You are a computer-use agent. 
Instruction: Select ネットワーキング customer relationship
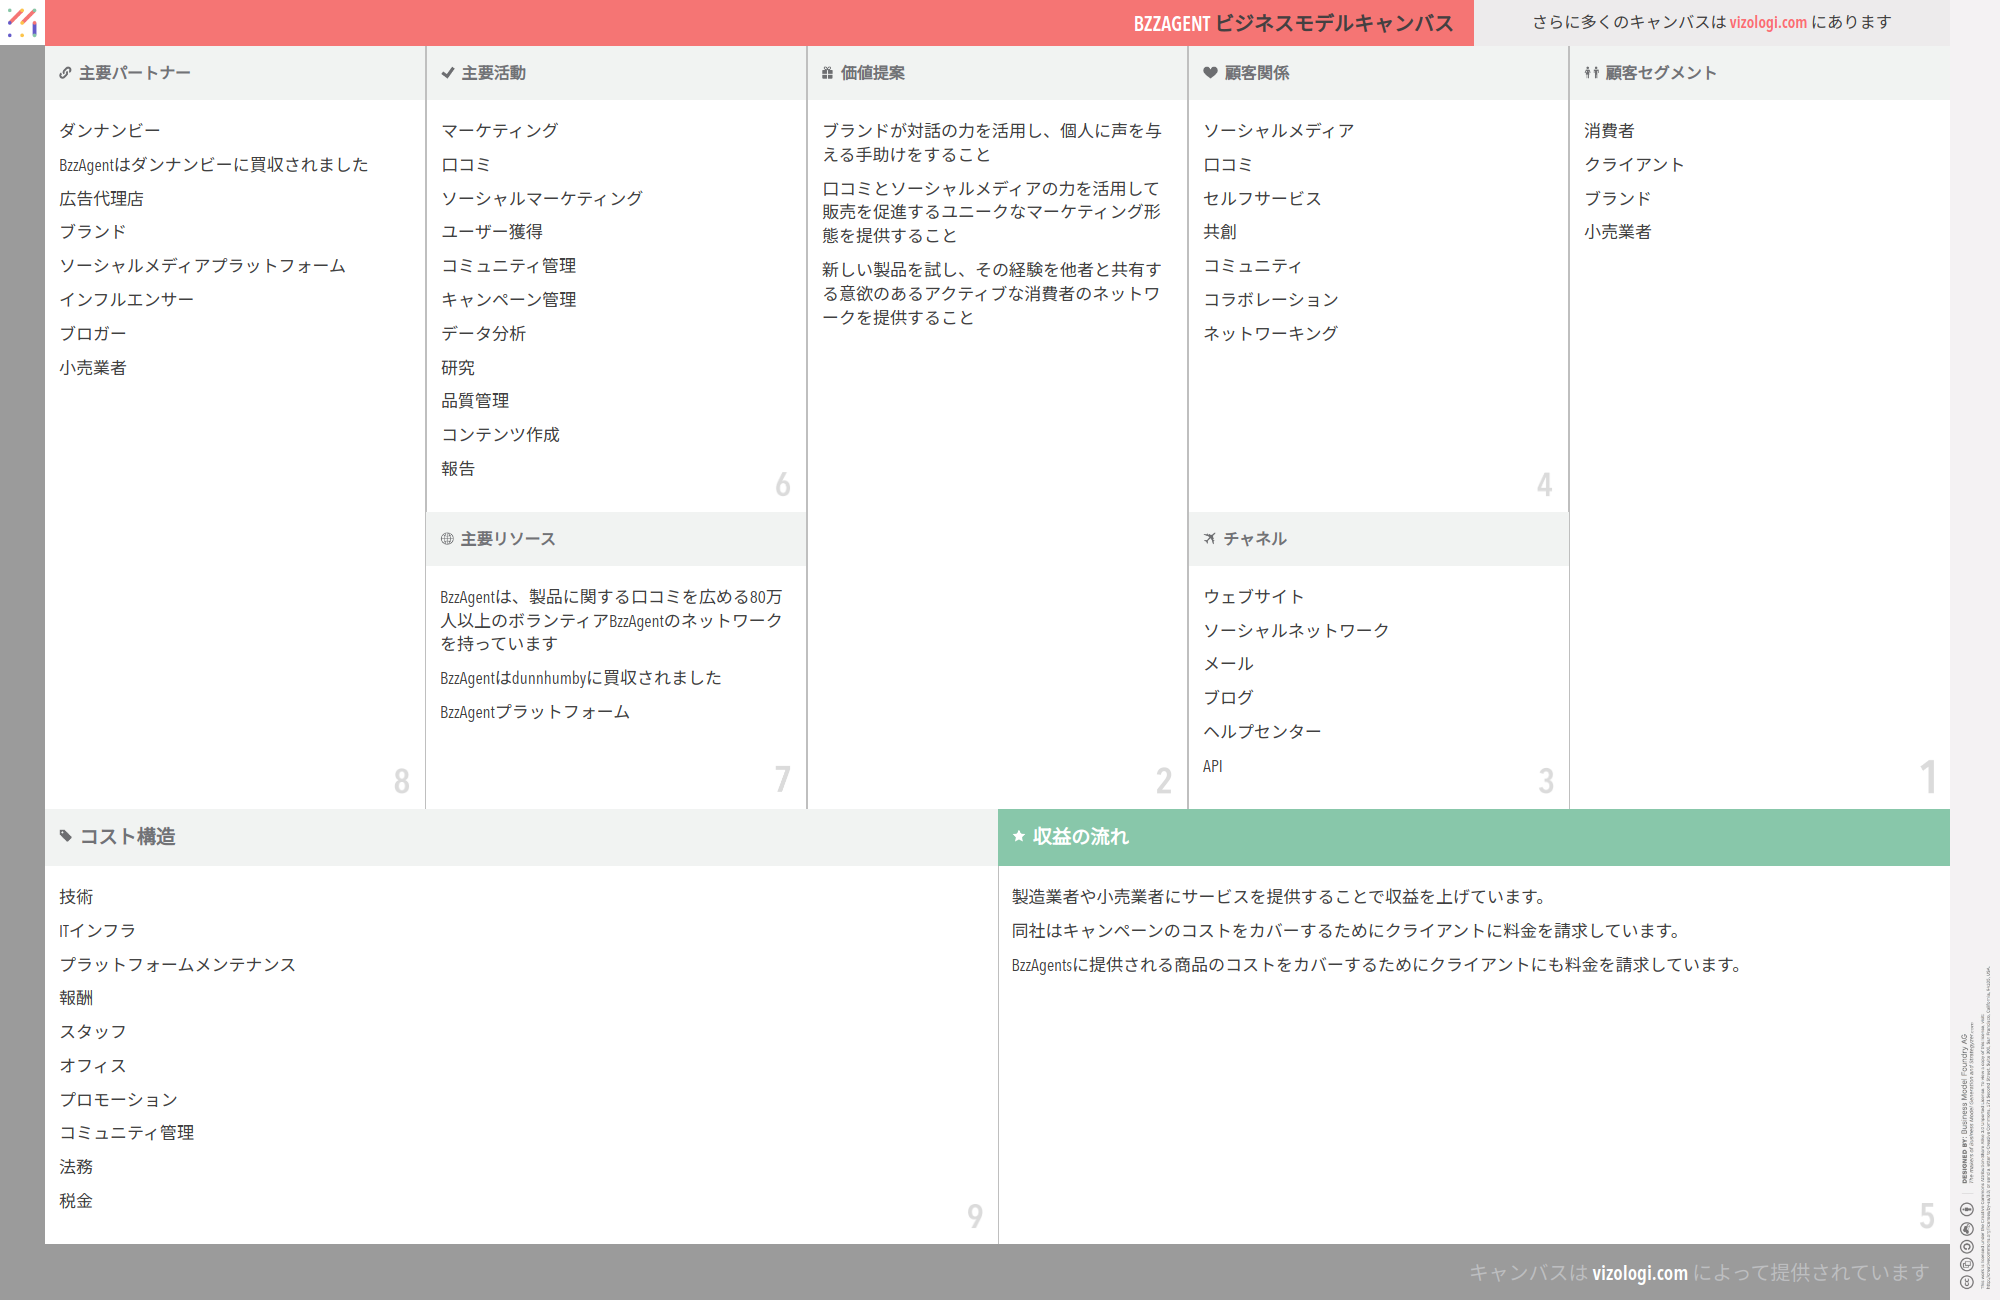pos(1270,334)
